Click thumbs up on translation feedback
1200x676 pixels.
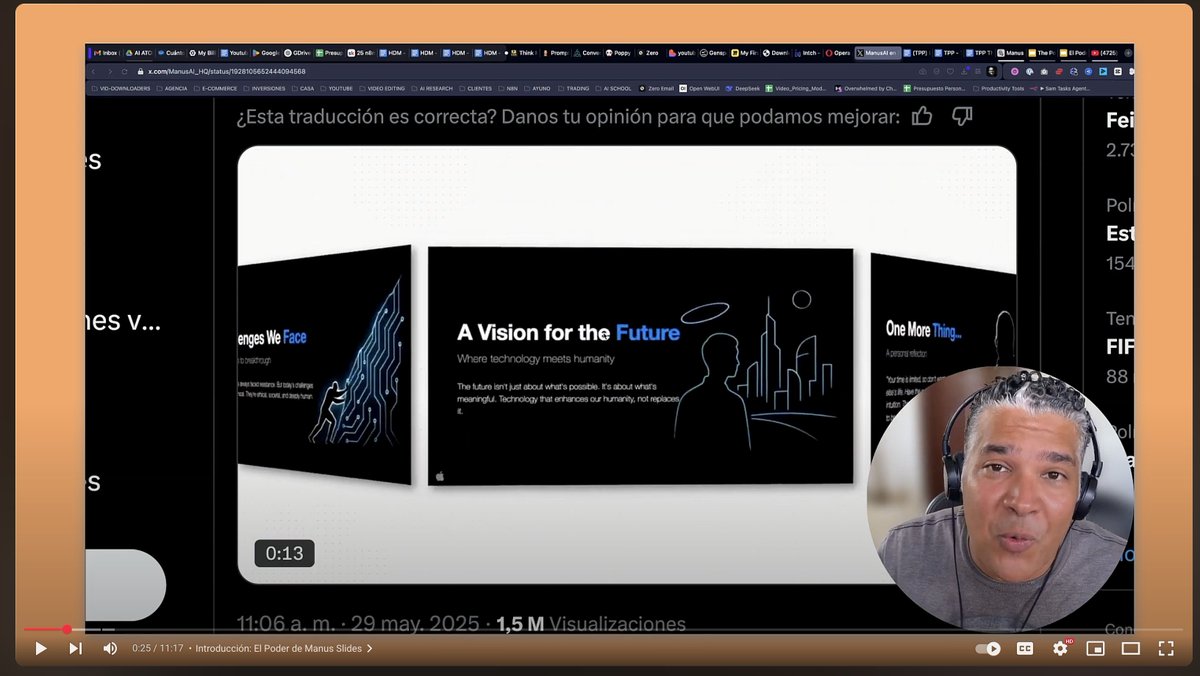(922, 117)
